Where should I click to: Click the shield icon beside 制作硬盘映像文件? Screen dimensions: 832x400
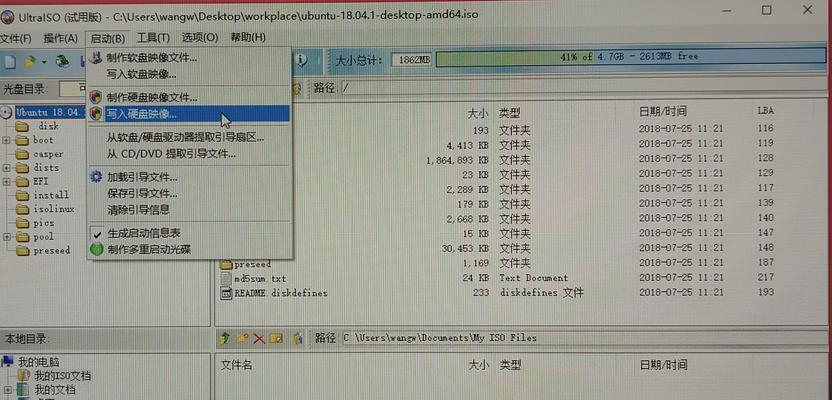coord(96,97)
